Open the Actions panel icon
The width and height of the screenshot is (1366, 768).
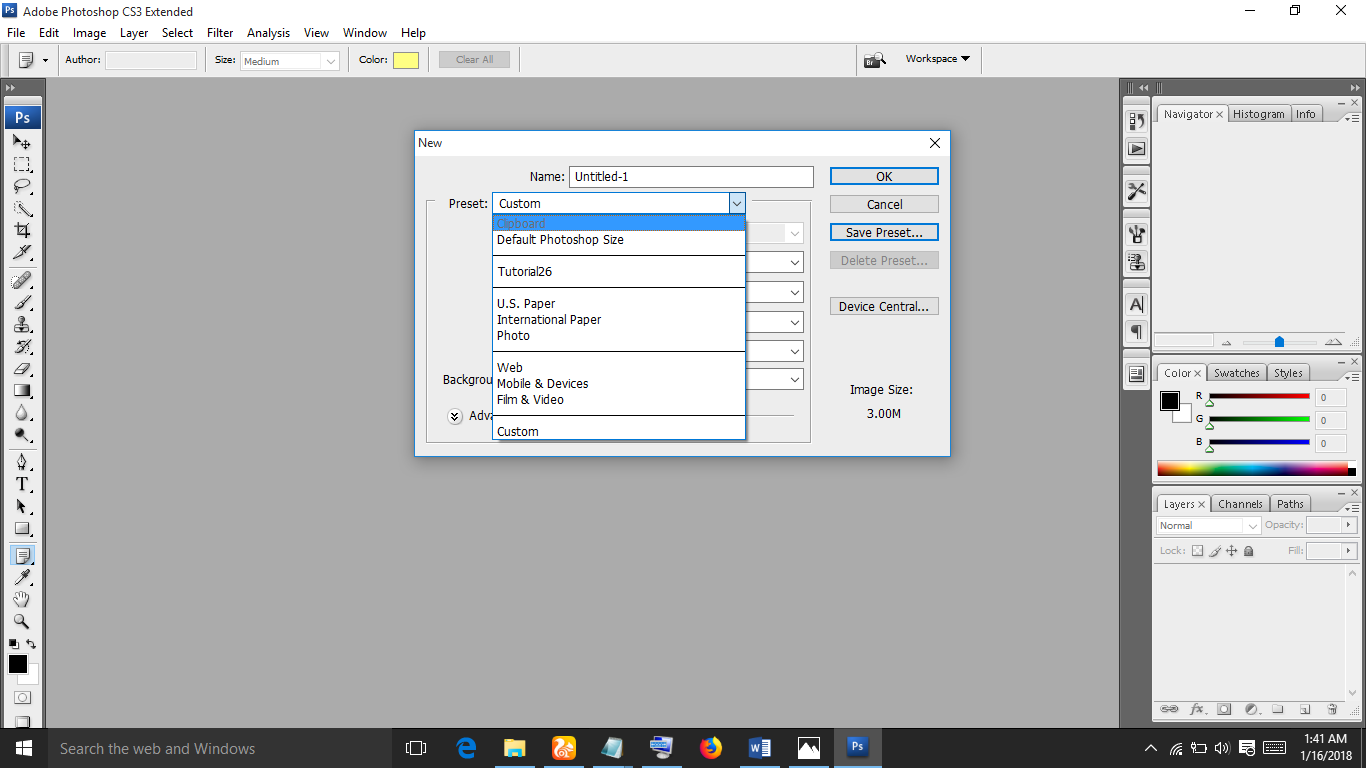[1136, 148]
